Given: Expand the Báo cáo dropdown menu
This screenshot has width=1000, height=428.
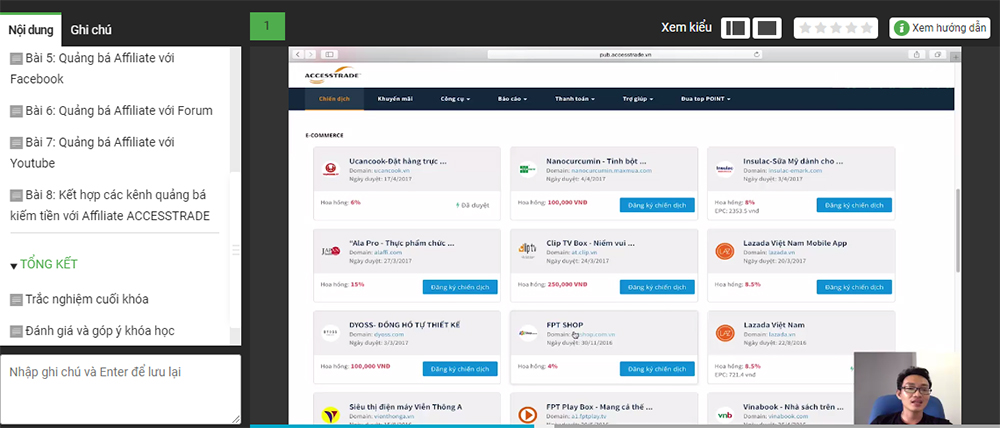Looking at the screenshot, I should pos(512,99).
